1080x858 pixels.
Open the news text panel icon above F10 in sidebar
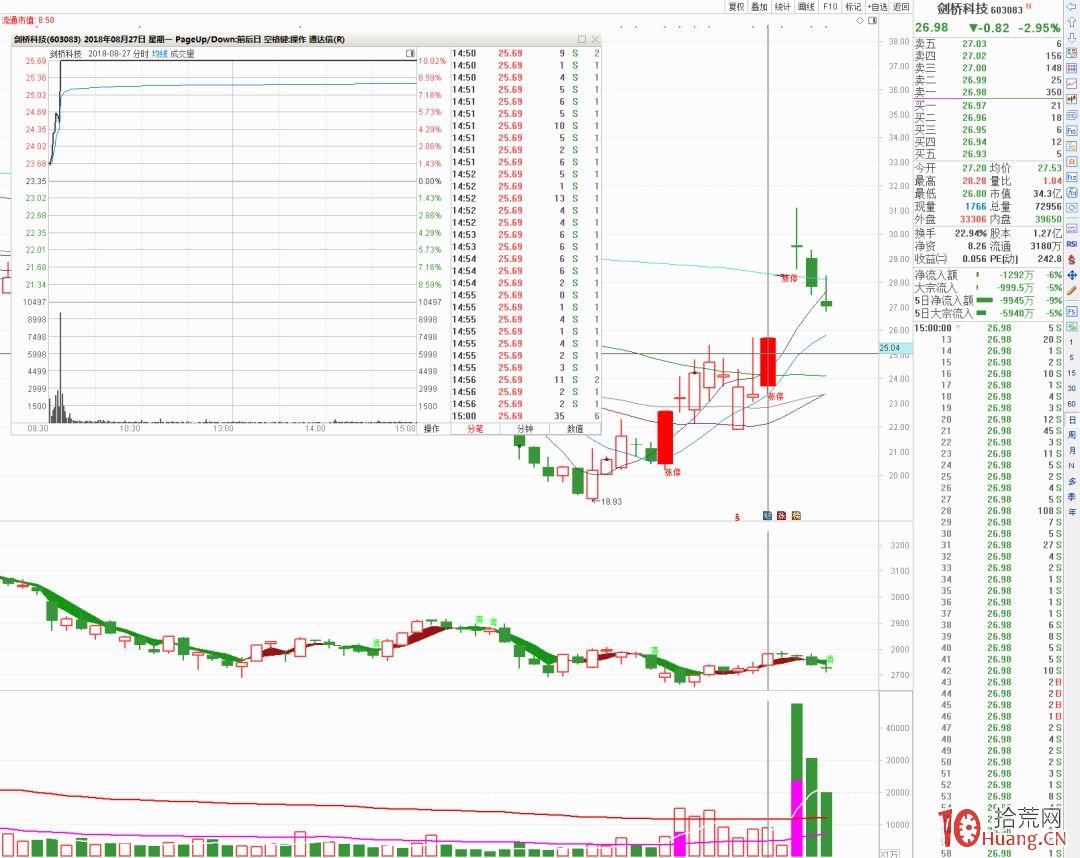[x=1072, y=115]
